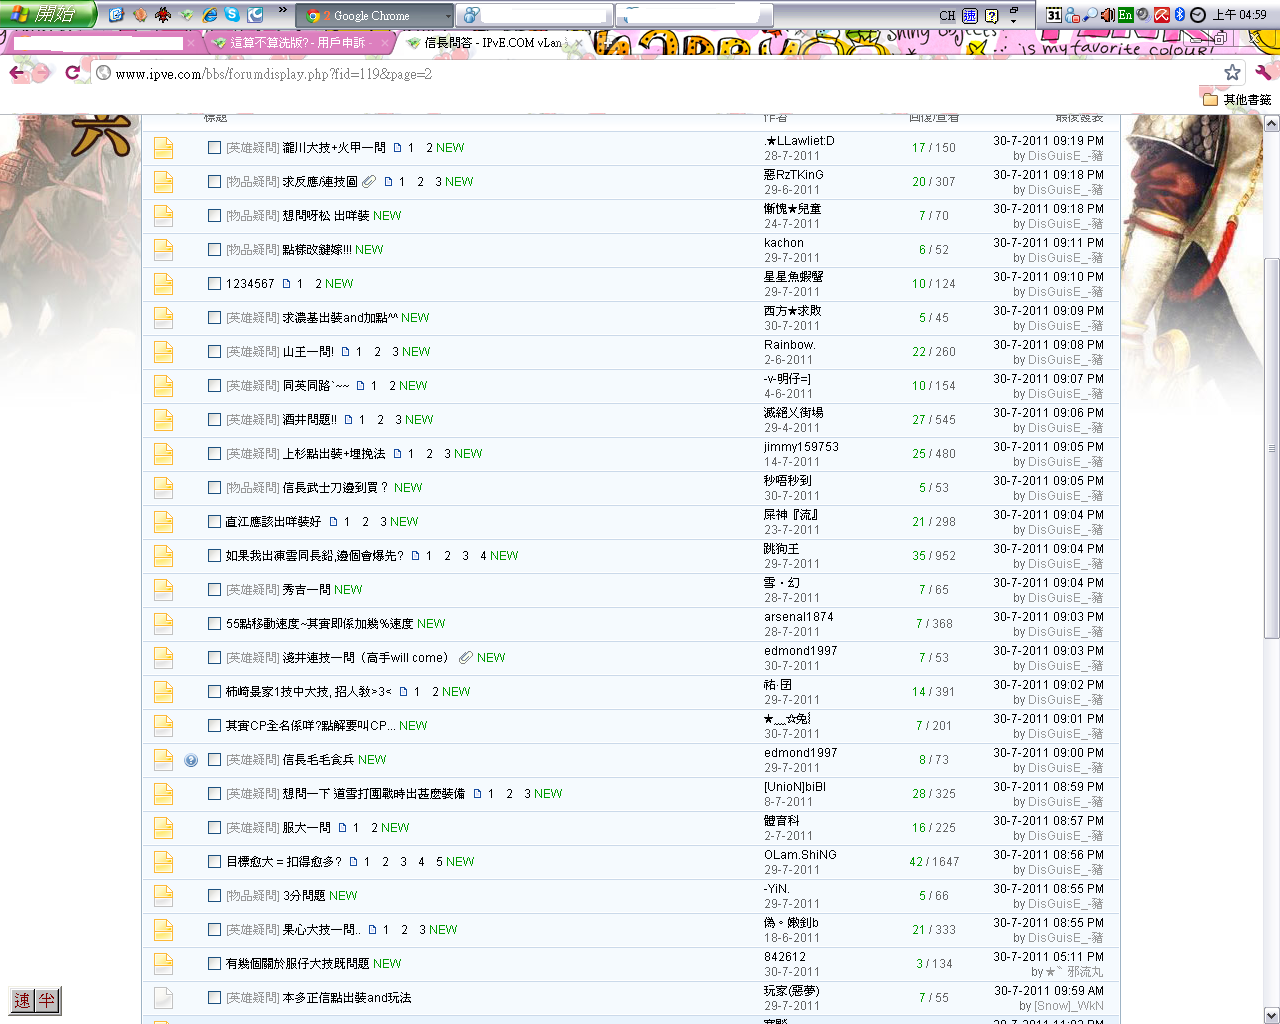Click the page scrollbar down arrow

1272,1015
